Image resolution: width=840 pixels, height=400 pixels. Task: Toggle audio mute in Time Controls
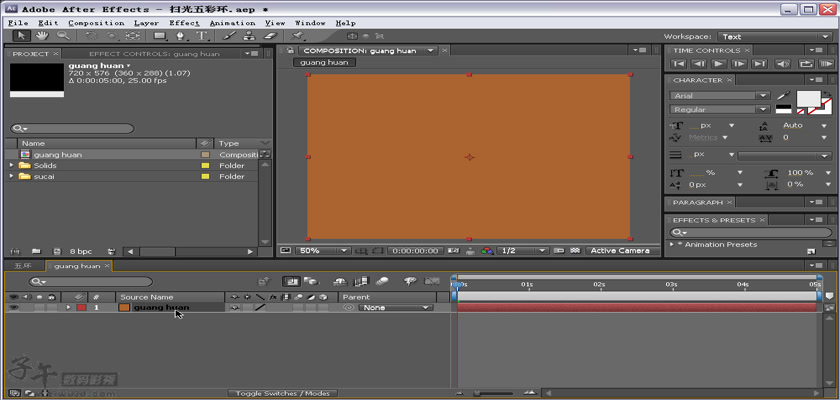click(783, 64)
